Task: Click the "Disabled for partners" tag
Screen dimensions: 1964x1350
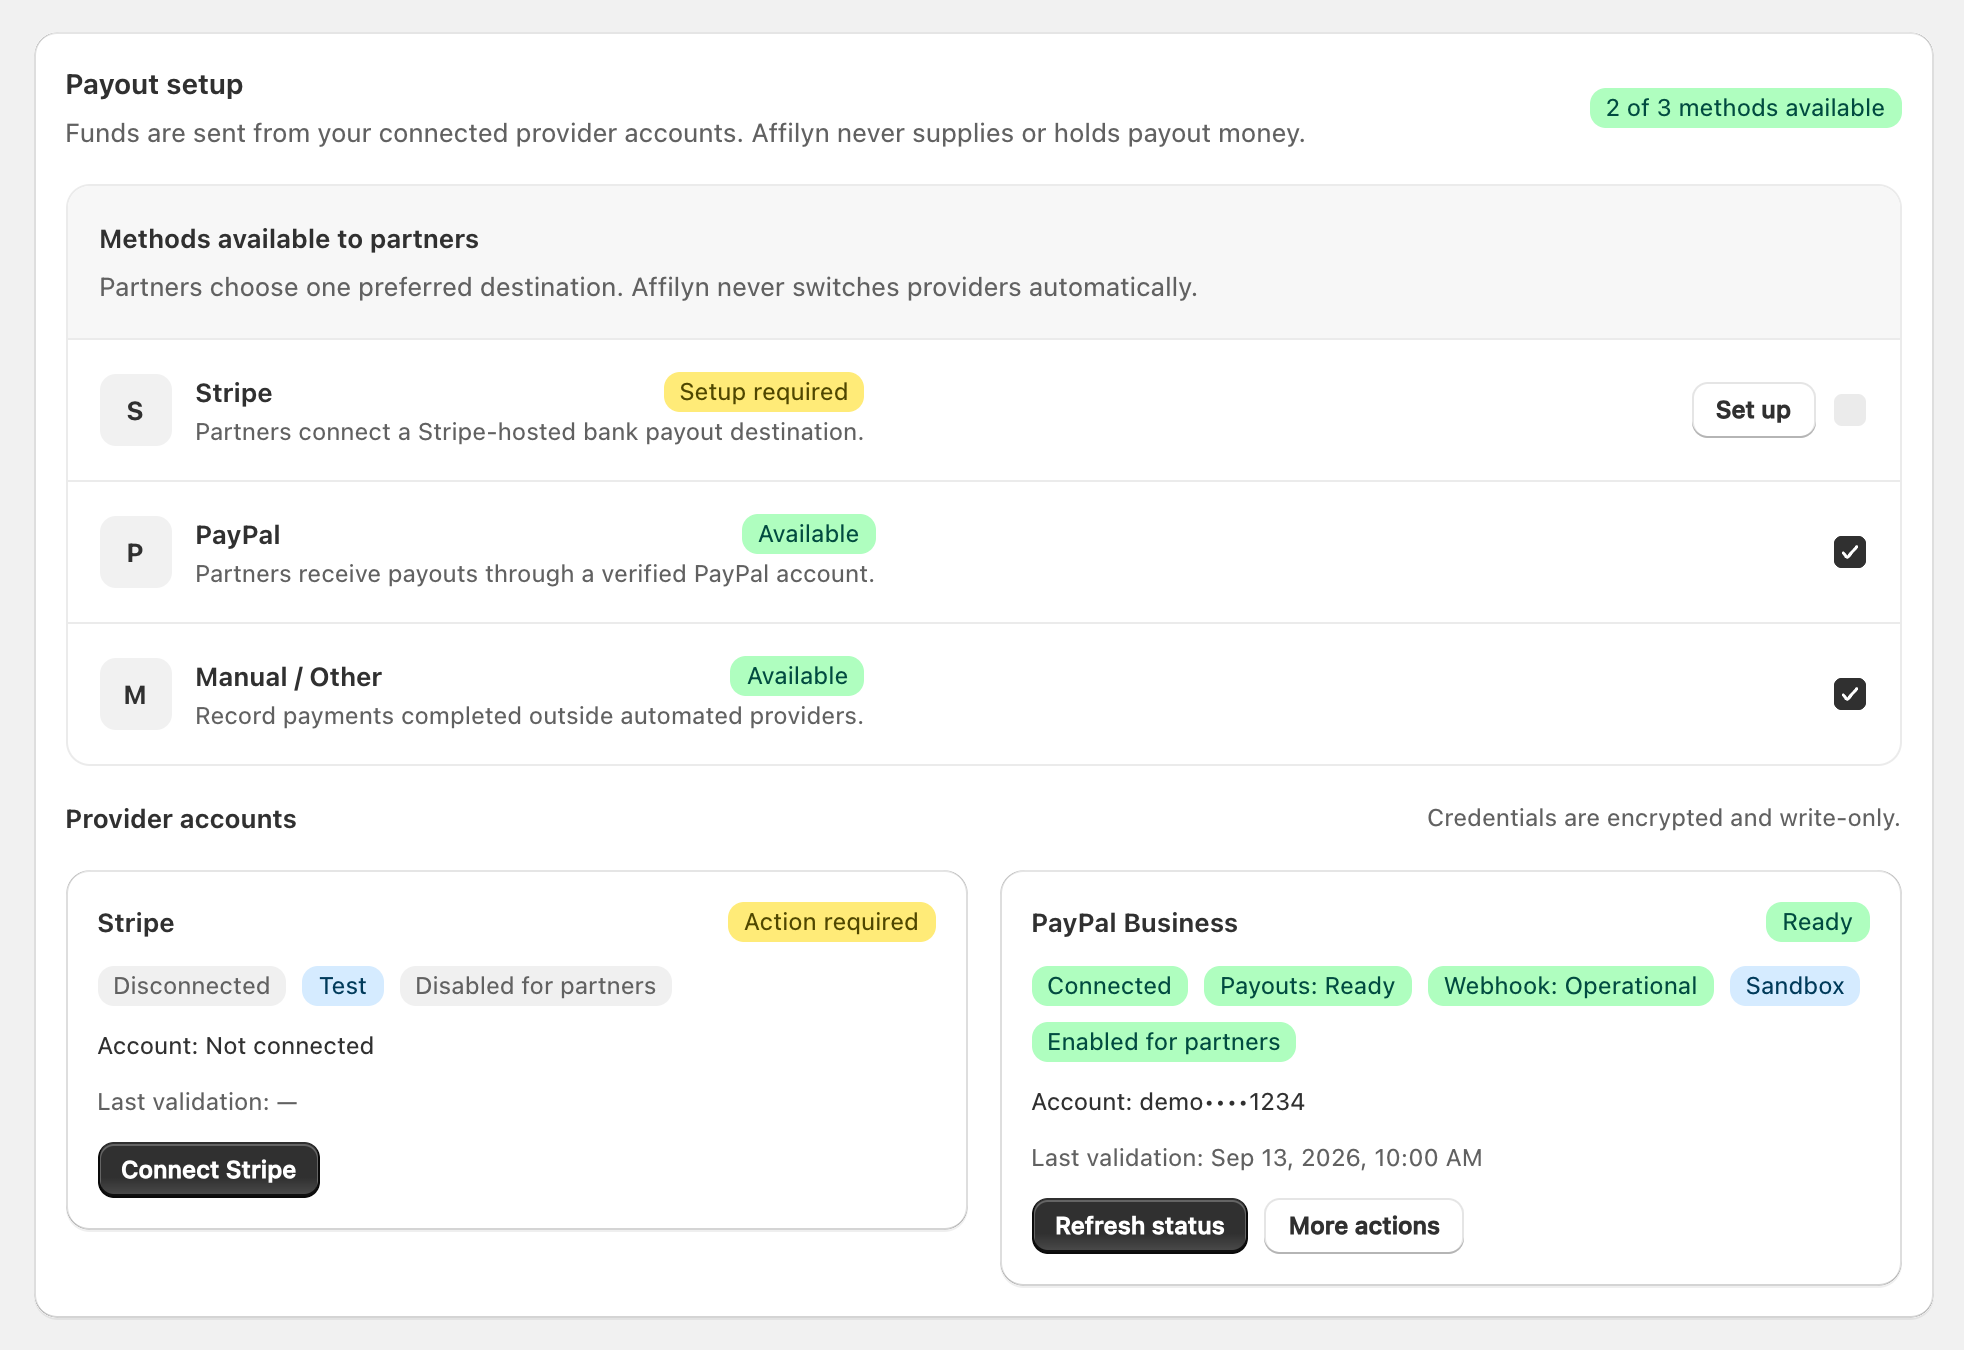Action: pos(535,986)
